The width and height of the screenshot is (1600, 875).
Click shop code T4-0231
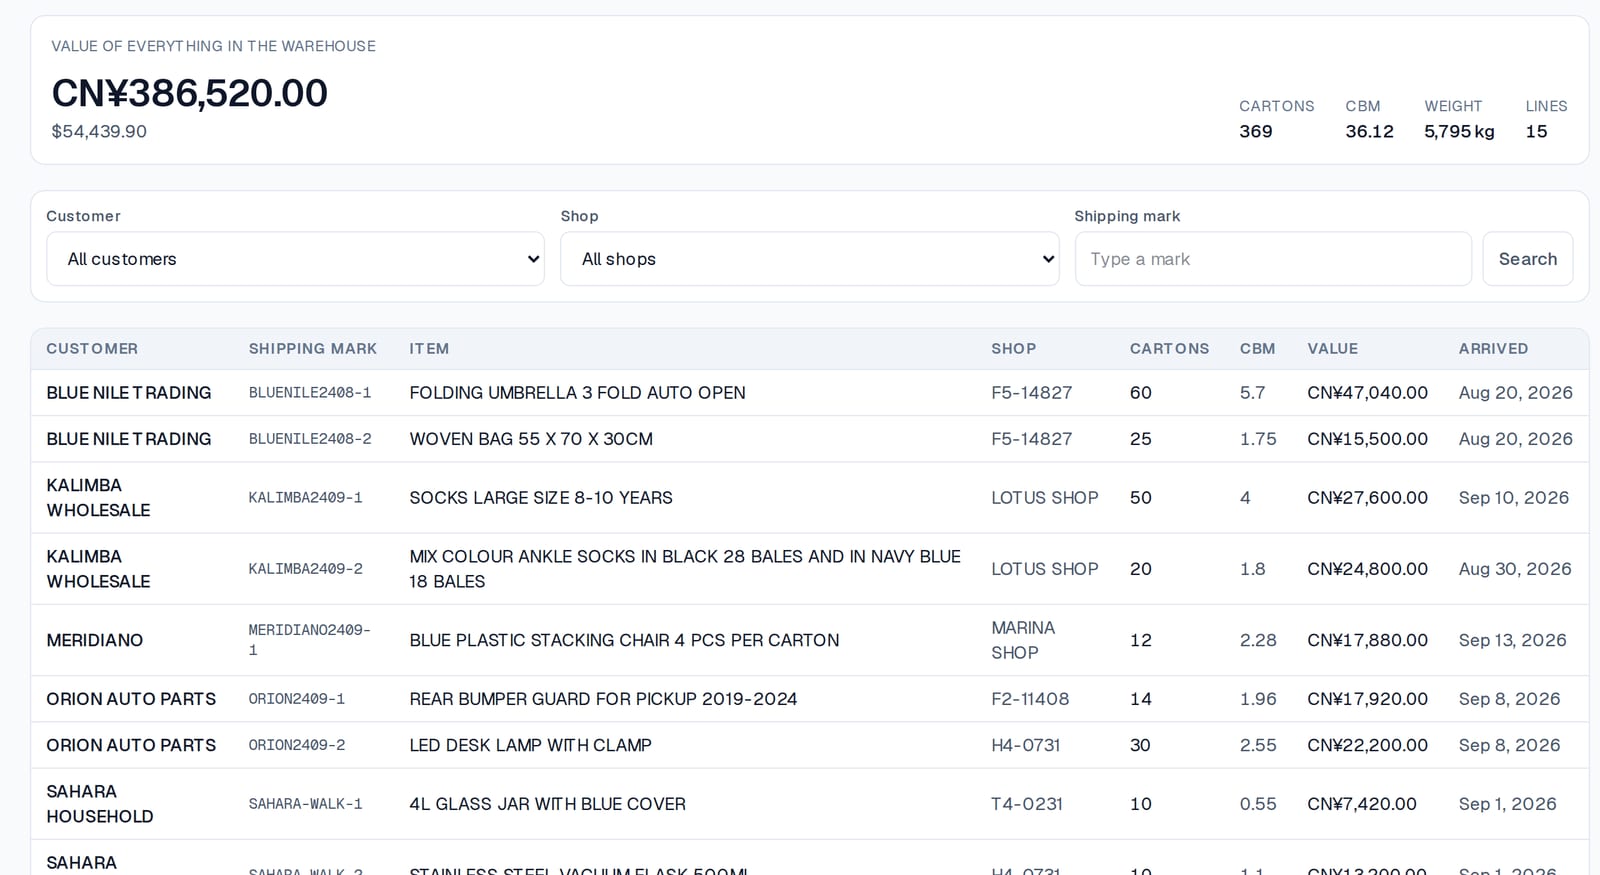(1027, 804)
